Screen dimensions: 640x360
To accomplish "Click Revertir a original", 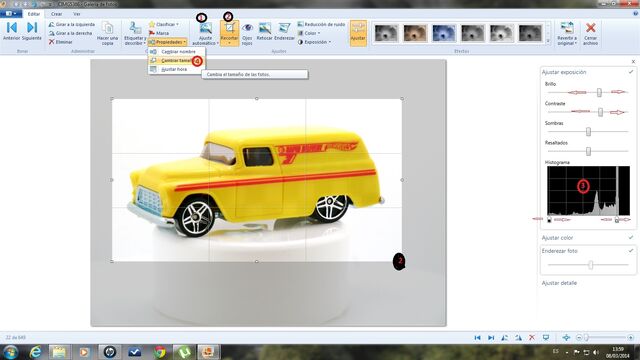I will tap(567, 33).
